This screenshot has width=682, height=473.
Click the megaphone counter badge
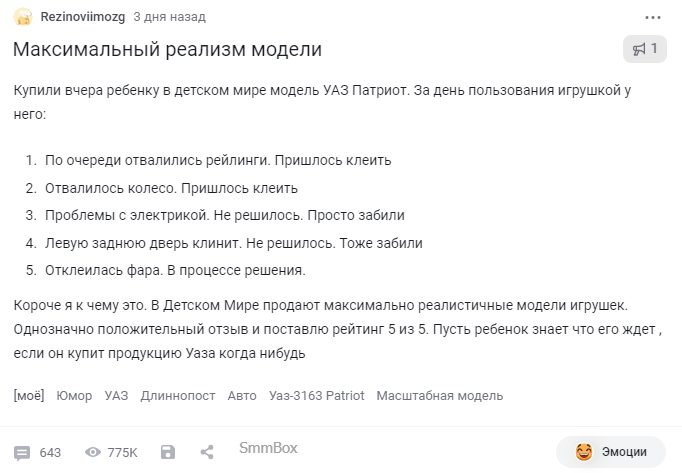tap(645, 49)
